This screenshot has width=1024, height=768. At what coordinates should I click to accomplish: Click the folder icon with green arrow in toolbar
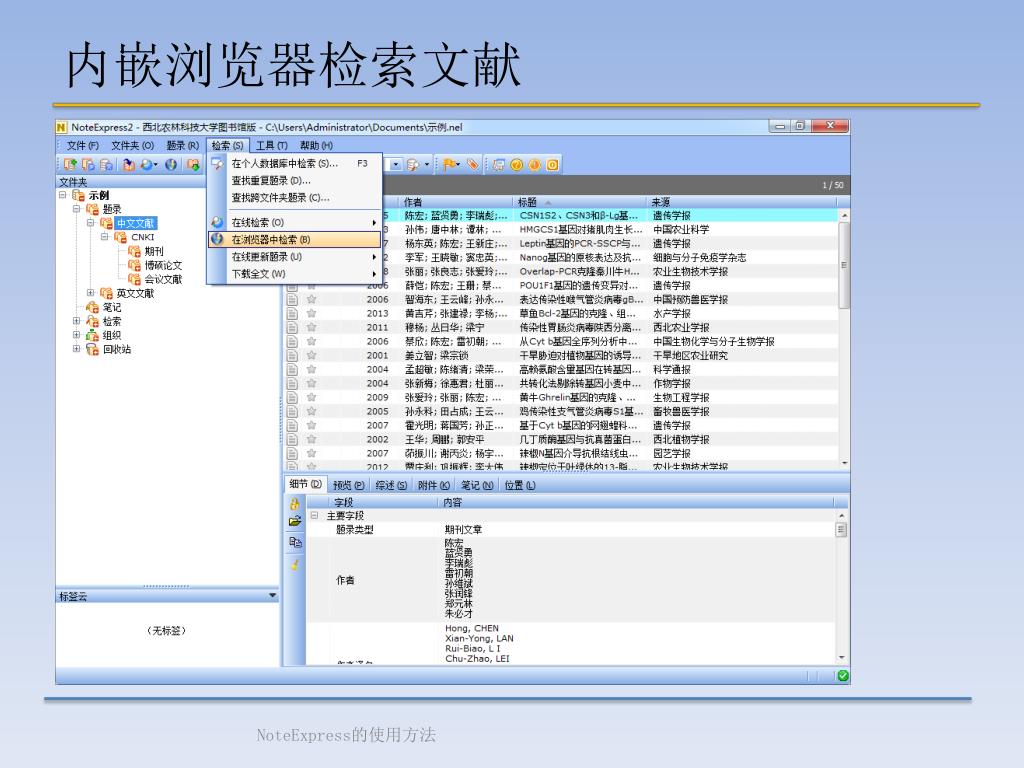coord(193,165)
